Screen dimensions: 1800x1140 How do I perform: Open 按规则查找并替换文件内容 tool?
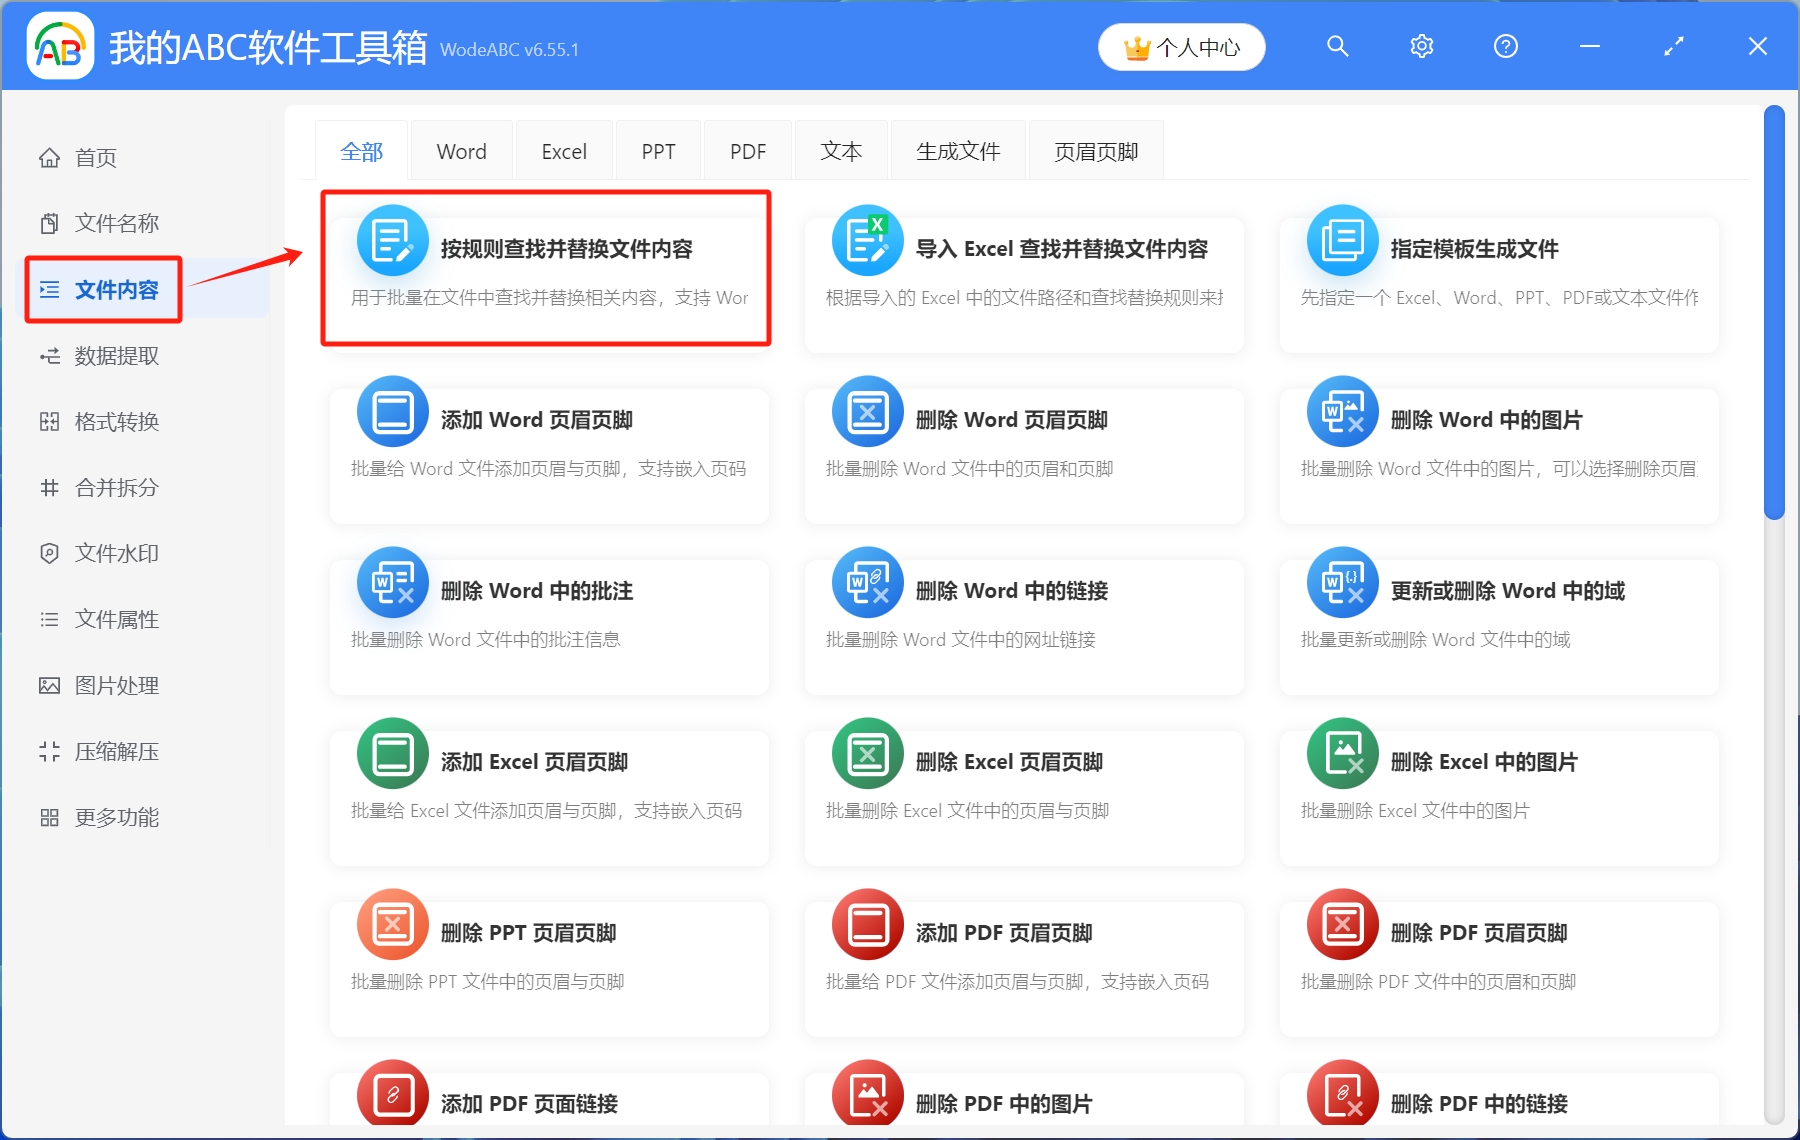pyautogui.click(x=546, y=268)
